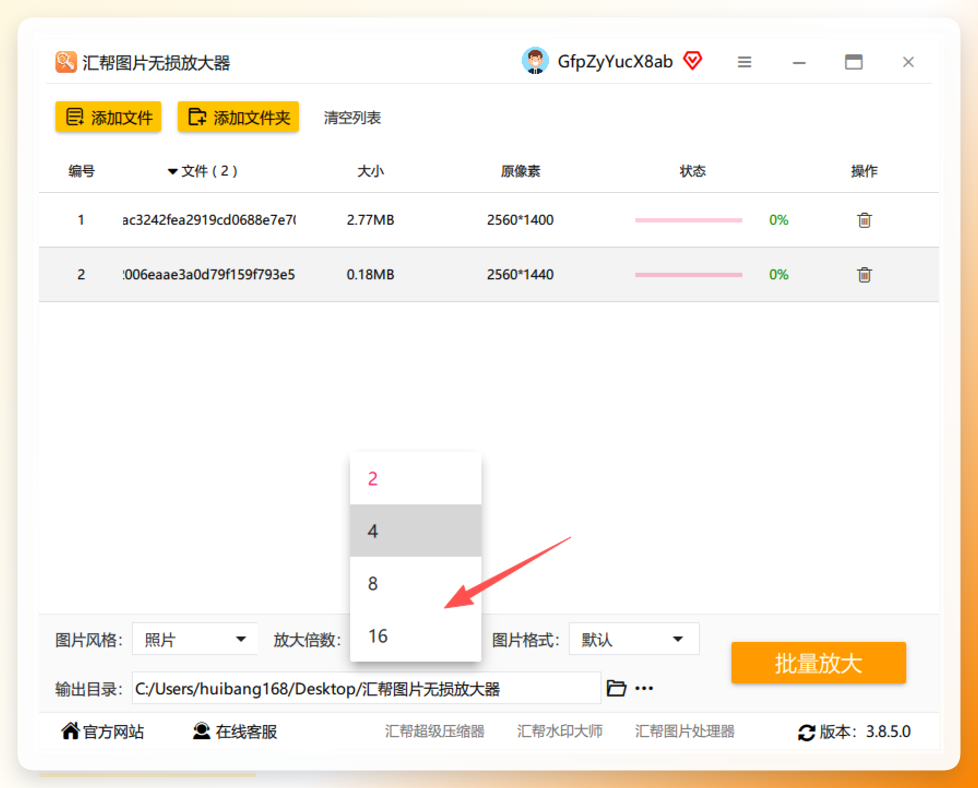This screenshot has width=978, height=788.
Task: Click 添加文件夹 button
Action: click(238, 117)
